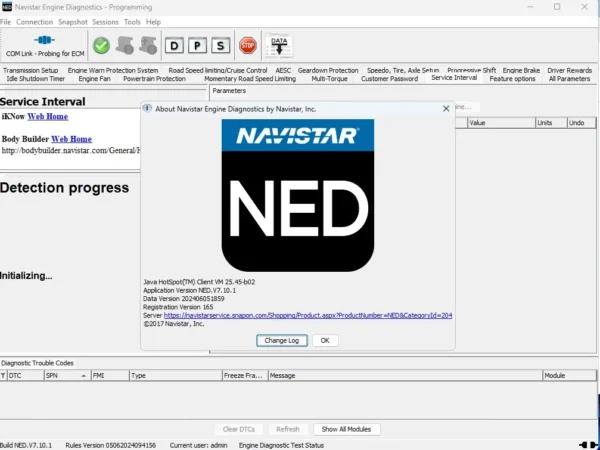Close the About Navistar Engine Diagnostics dialog
The image size is (600, 450).
pyautogui.click(x=446, y=109)
